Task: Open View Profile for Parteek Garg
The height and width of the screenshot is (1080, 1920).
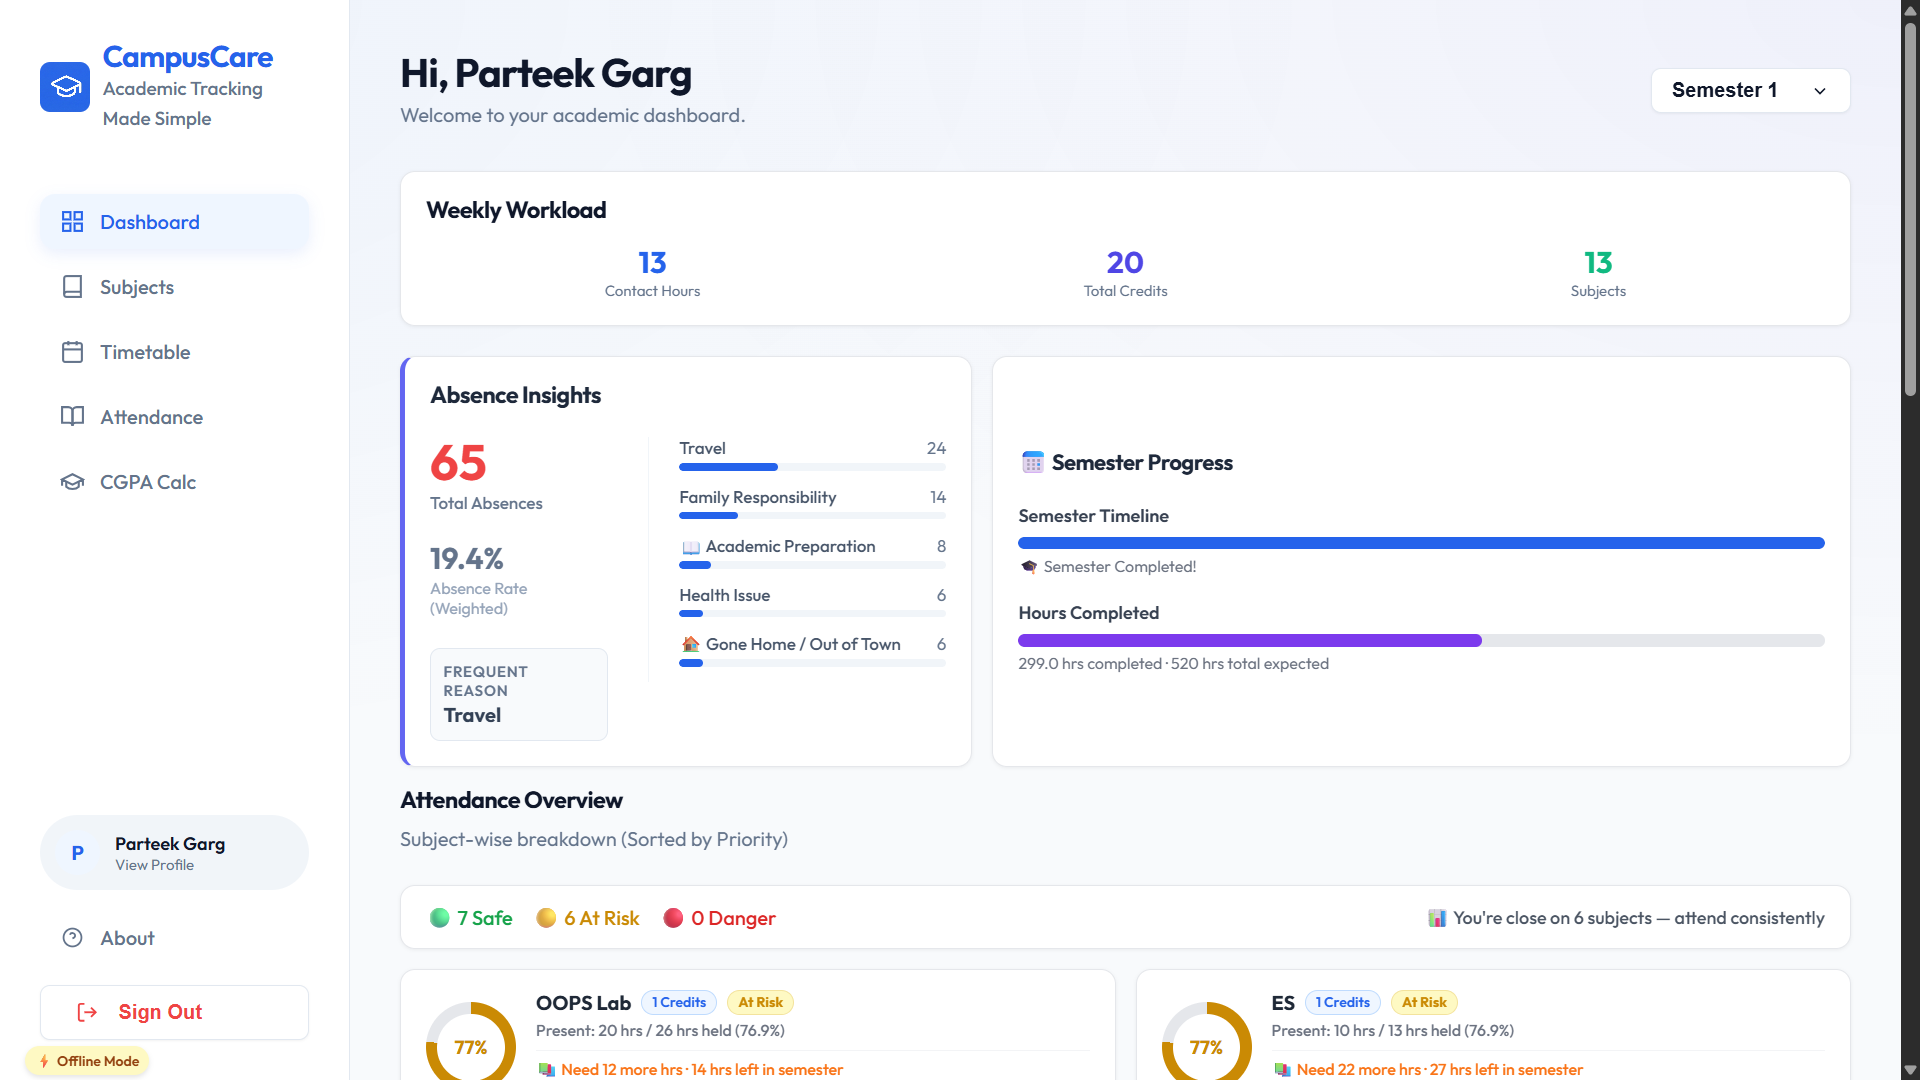Action: pyautogui.click(x=174, y=853)
